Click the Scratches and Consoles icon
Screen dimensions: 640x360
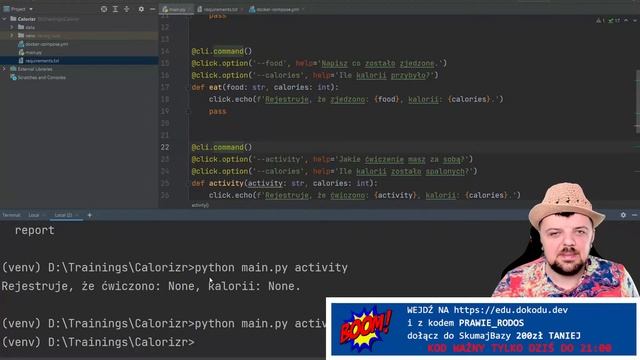tap(13, 77)
